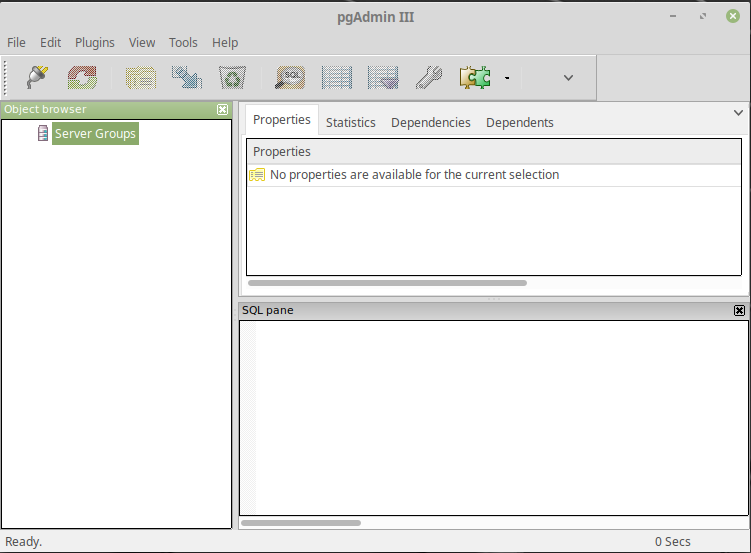Click the Properties column header
This screenshot has height=553, width=751.
click(494, 152)
